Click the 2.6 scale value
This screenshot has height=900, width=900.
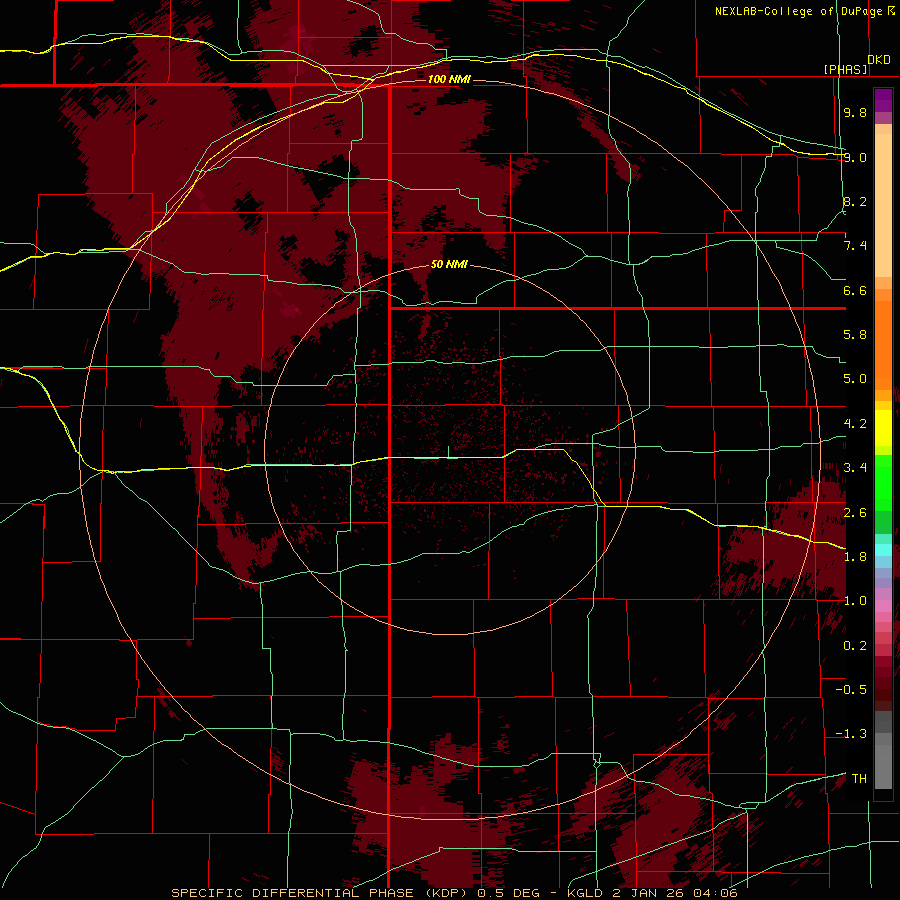pos(855,513)
